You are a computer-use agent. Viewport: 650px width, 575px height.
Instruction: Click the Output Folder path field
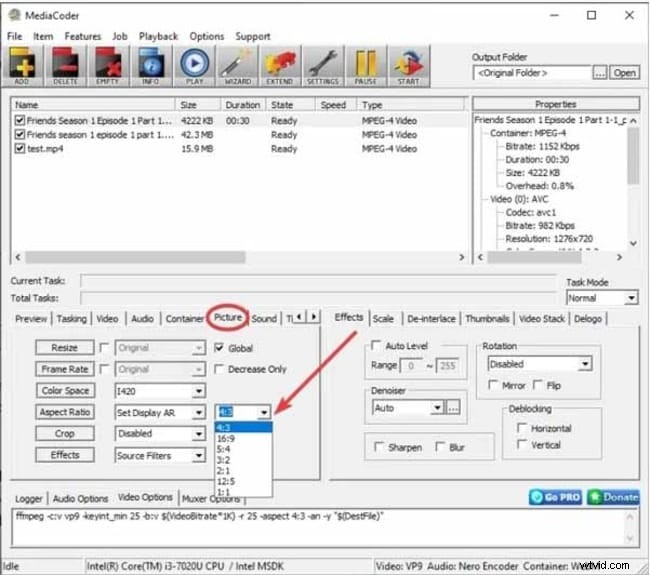point(532,73)
